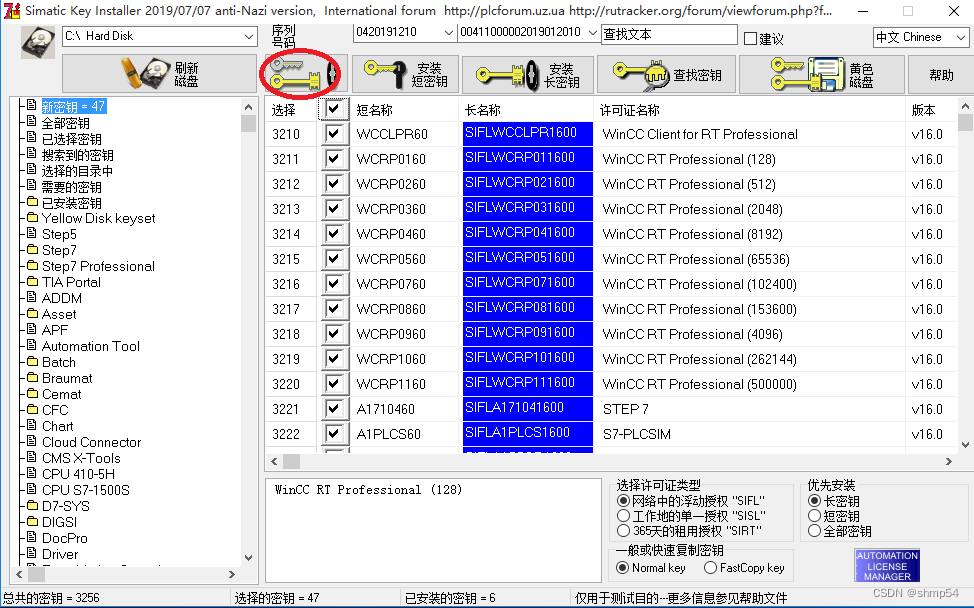Uncheck the WCRP0160 row checkbox

click(334, 158)
